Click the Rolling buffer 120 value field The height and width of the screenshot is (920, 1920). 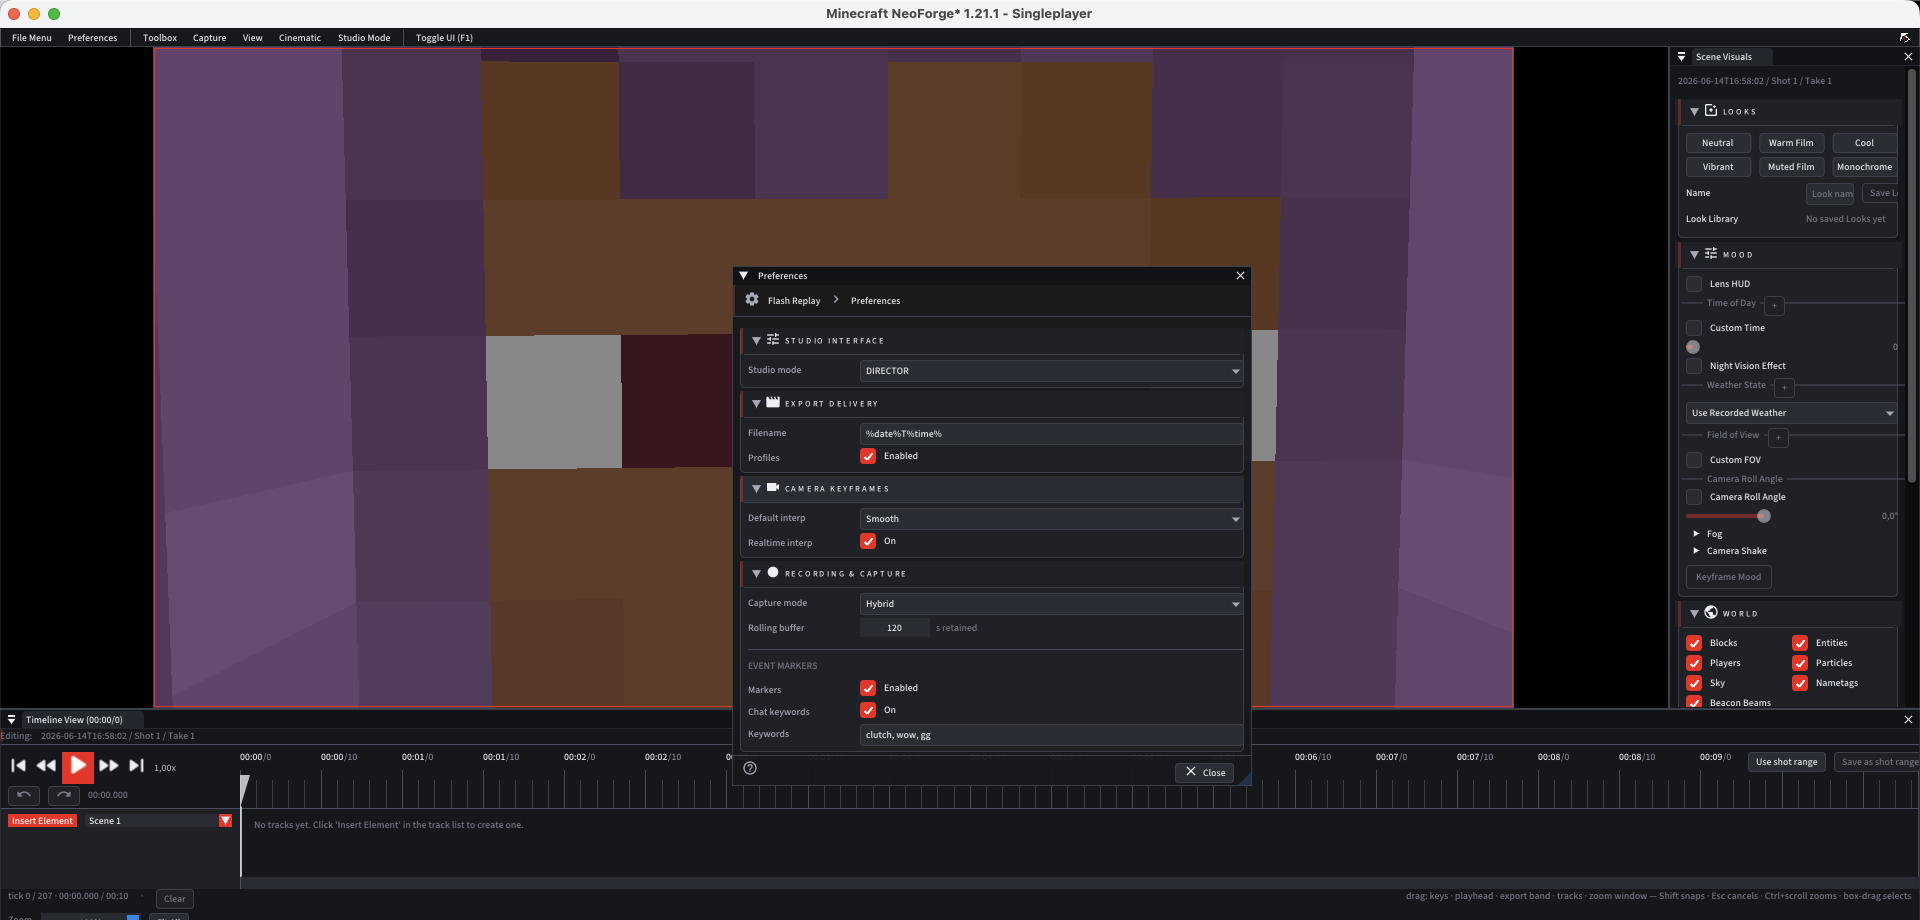[x=894, y=628]
